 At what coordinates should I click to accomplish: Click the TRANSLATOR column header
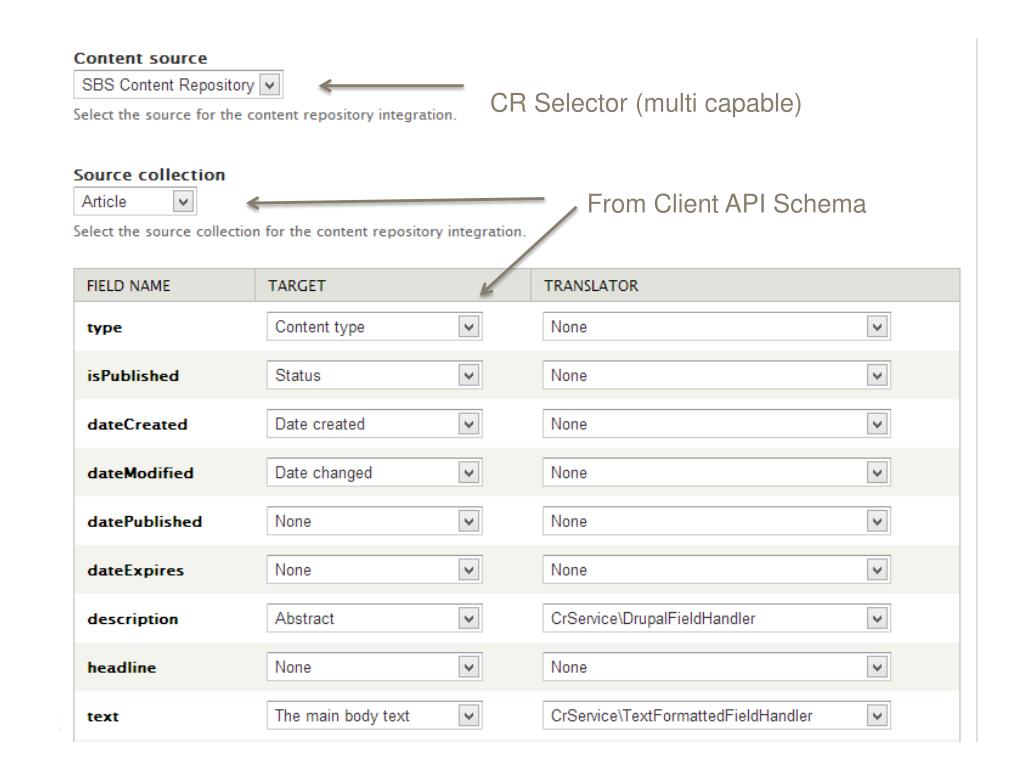click(591, 286)
